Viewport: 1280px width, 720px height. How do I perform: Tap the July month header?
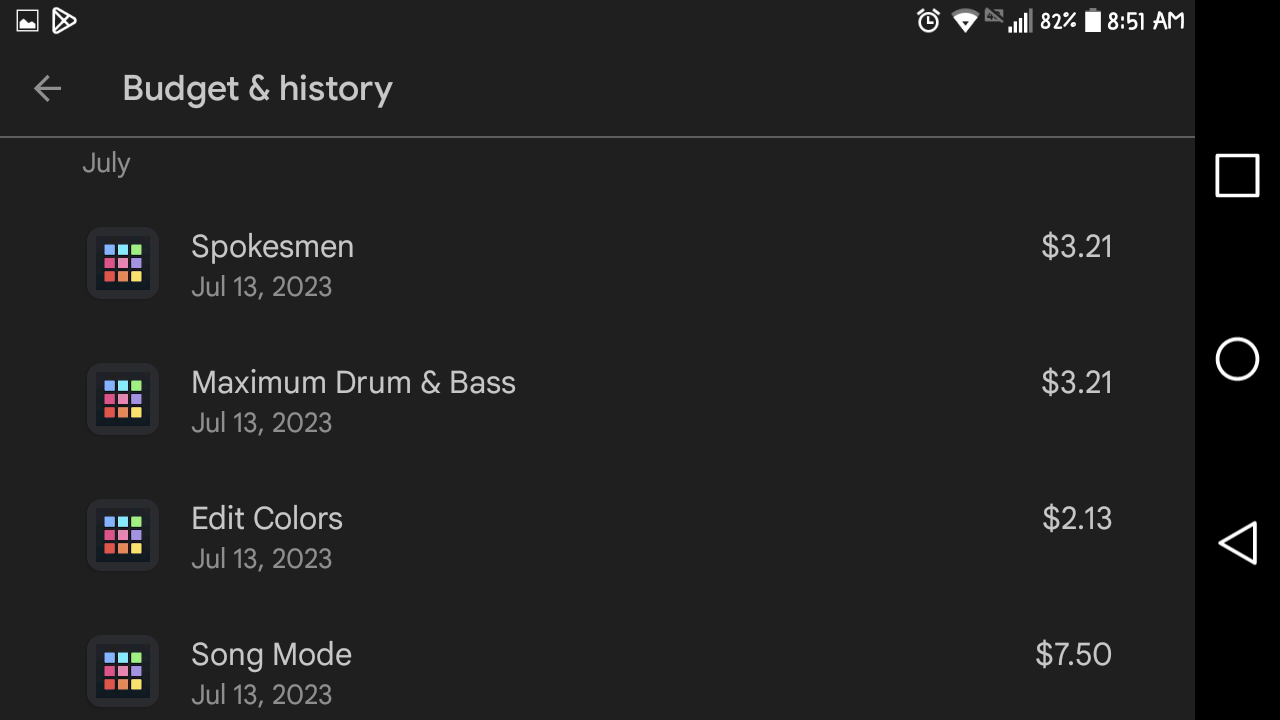click(106, 163)
